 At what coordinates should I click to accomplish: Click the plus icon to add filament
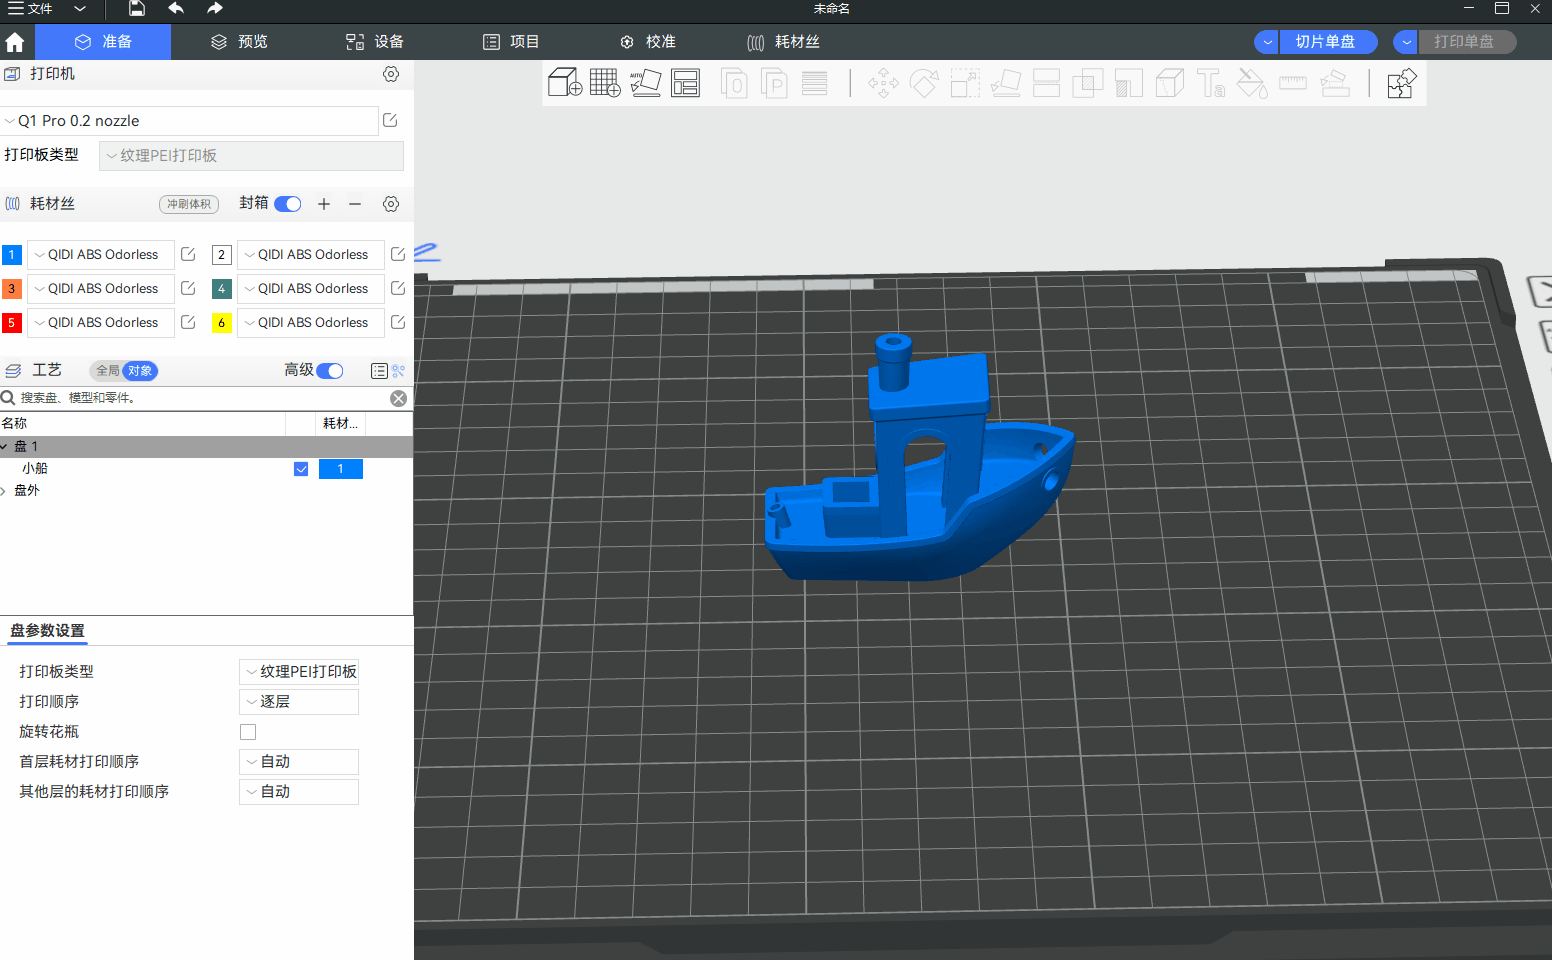pos(324,204)
